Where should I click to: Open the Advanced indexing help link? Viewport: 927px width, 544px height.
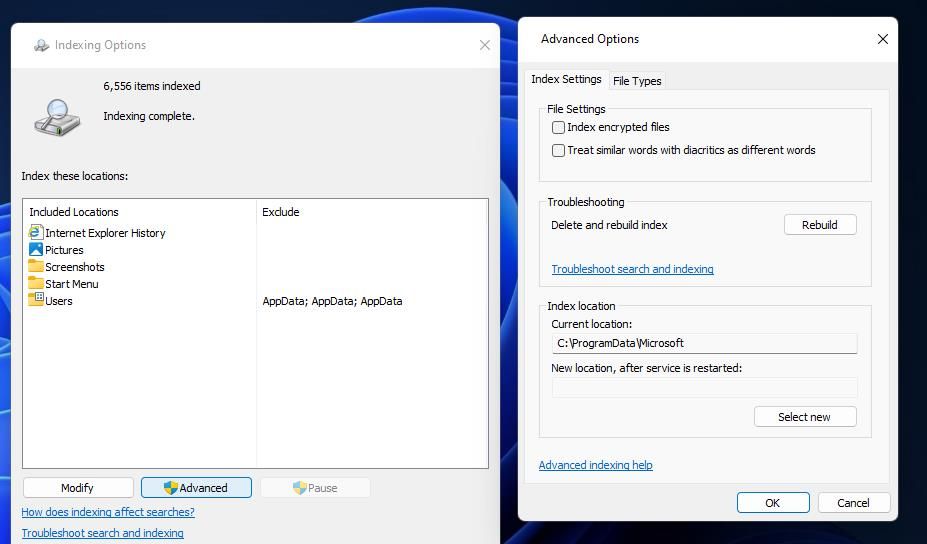pyautogui.click(x=595, y=465)
